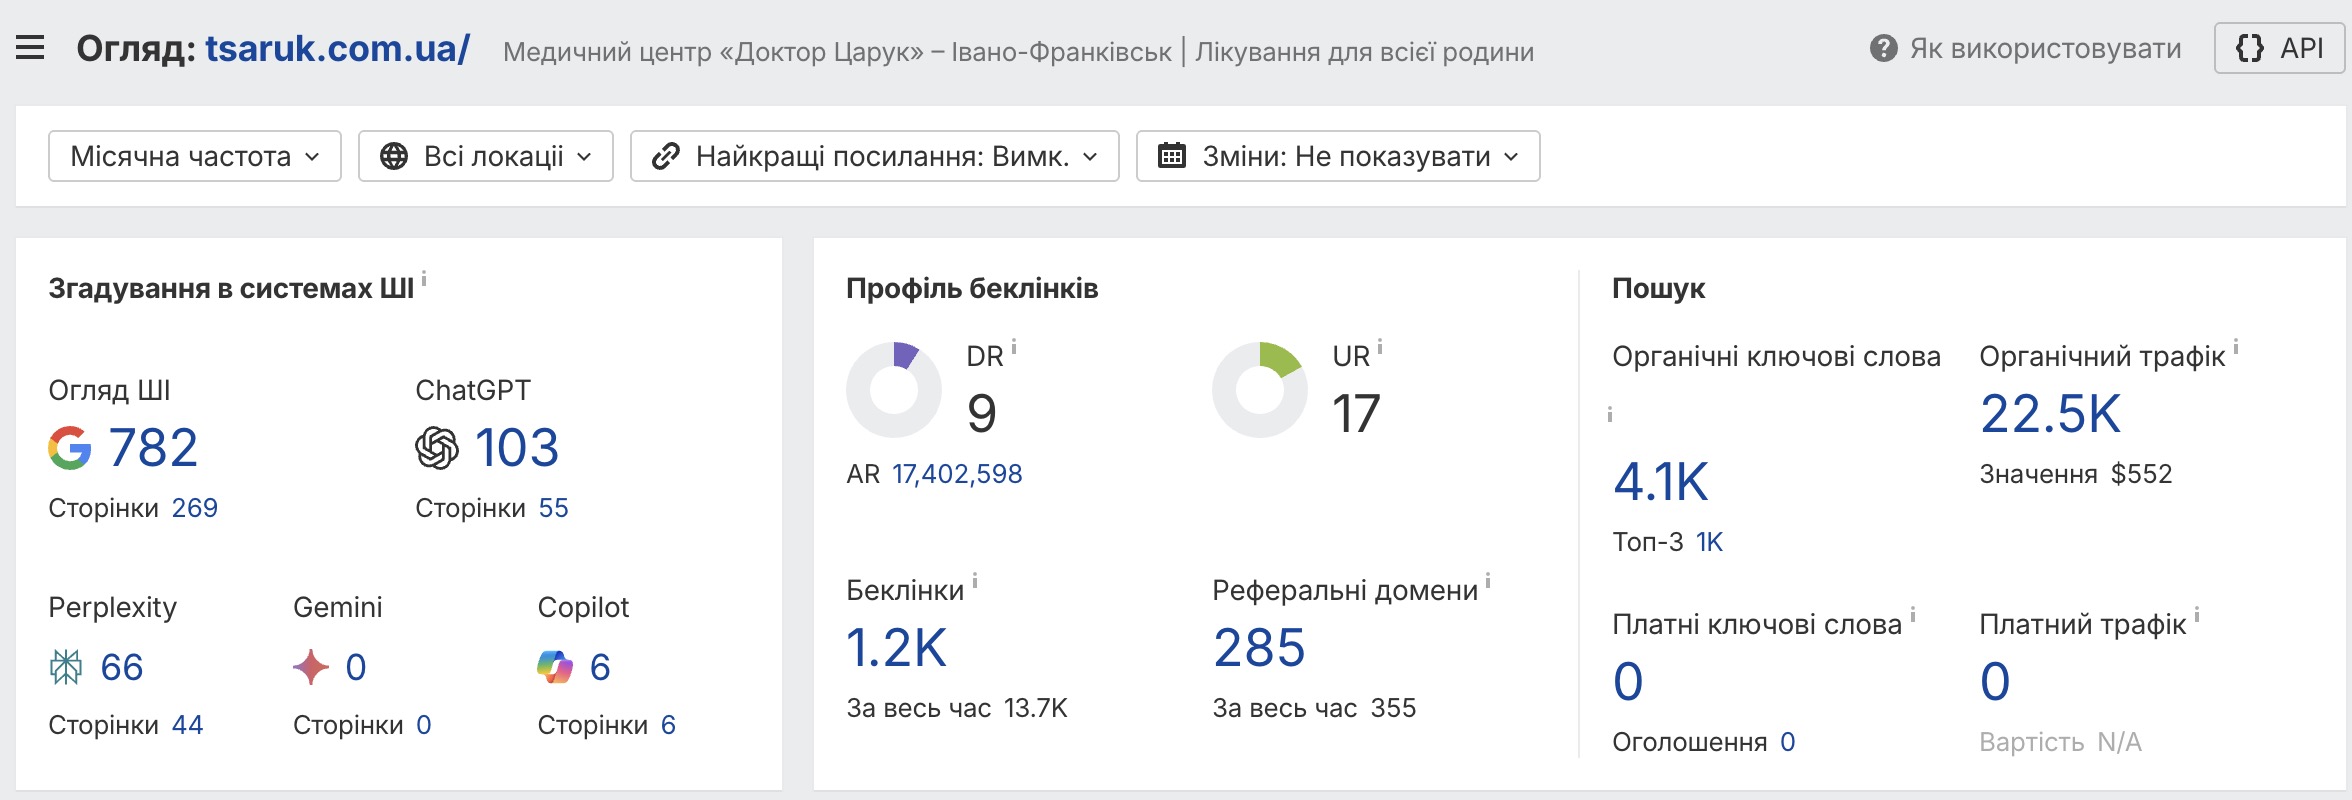Click the DR donut chart
2352x800 pixels.
[x=894, y=390]
